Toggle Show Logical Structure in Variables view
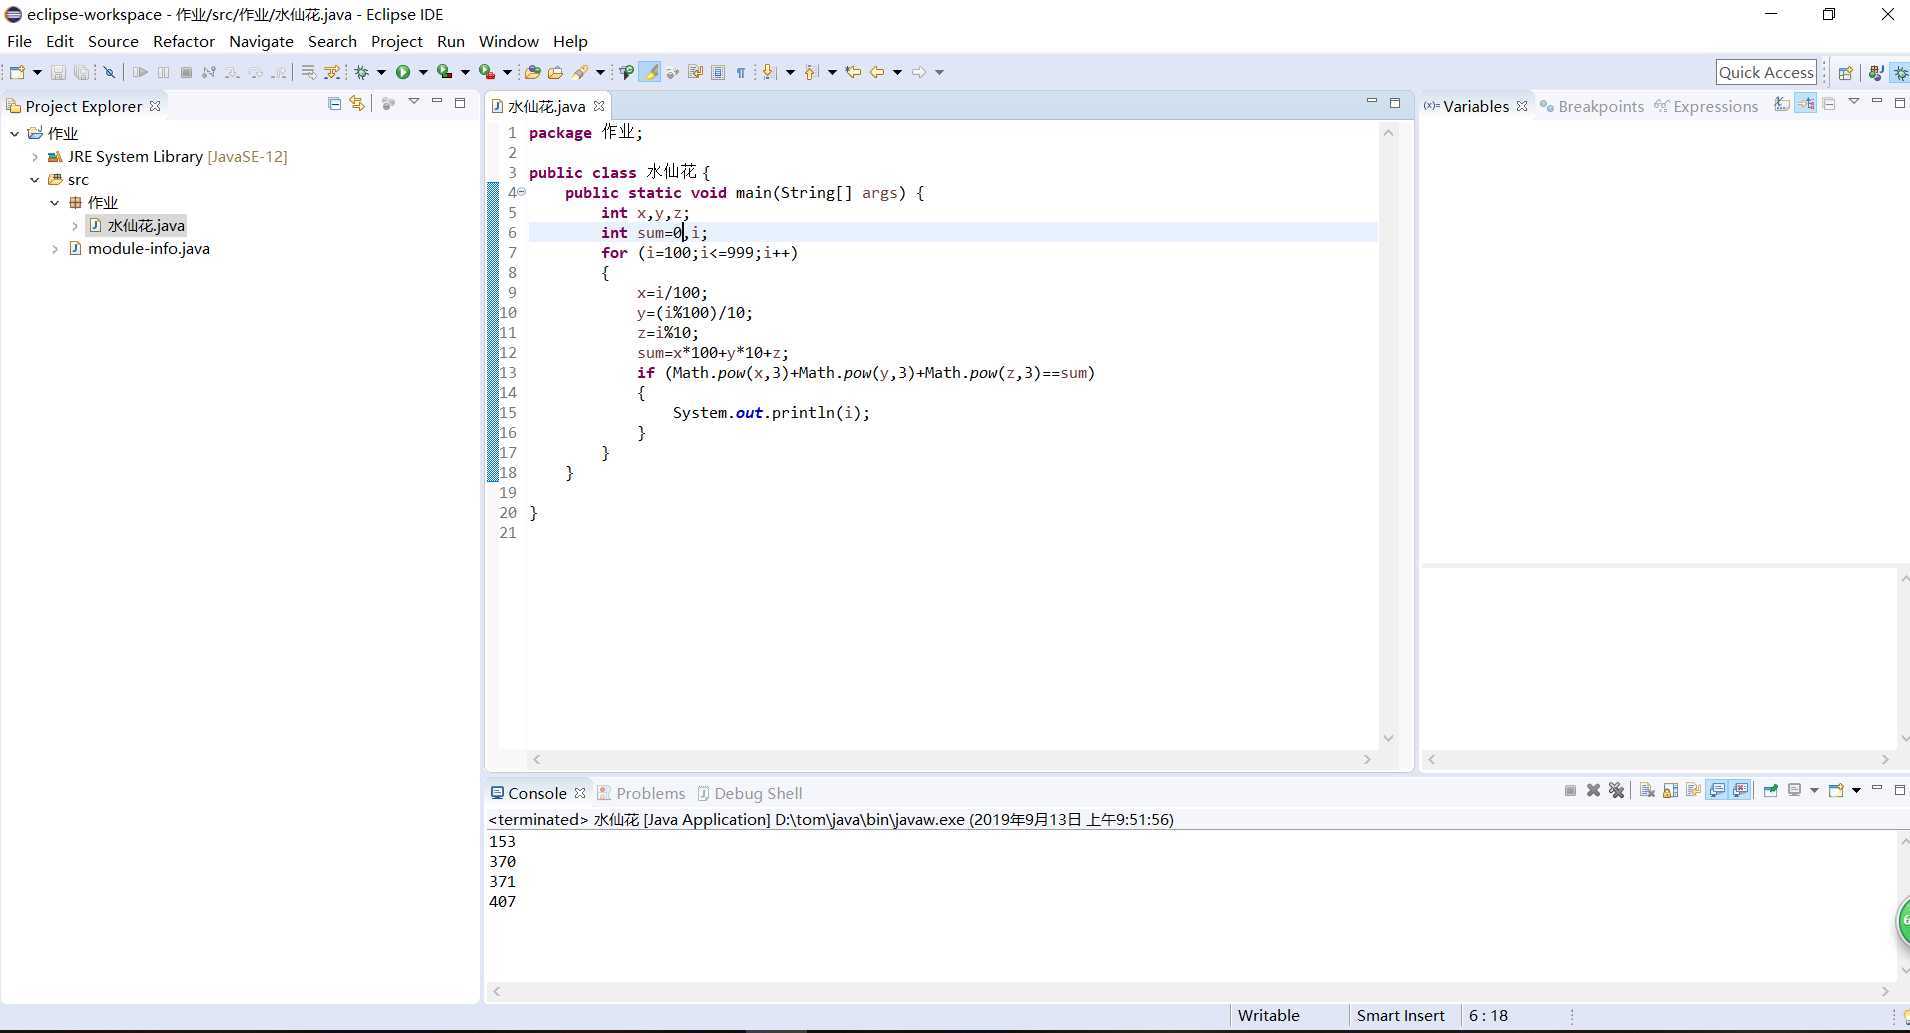This screenshot has width=1910, height=1033. pos(1806,103)
